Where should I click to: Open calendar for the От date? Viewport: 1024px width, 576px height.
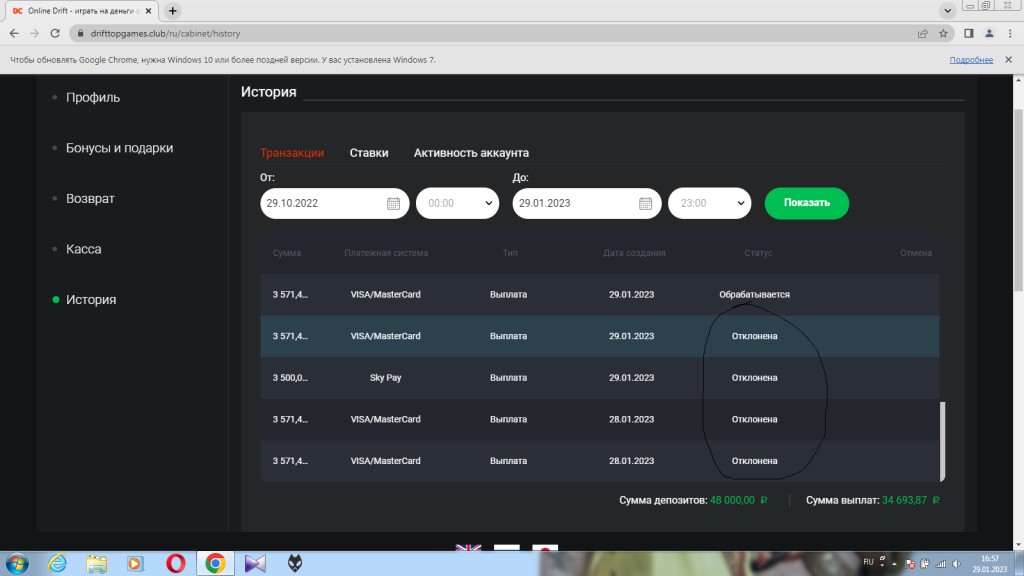[393, 203]
